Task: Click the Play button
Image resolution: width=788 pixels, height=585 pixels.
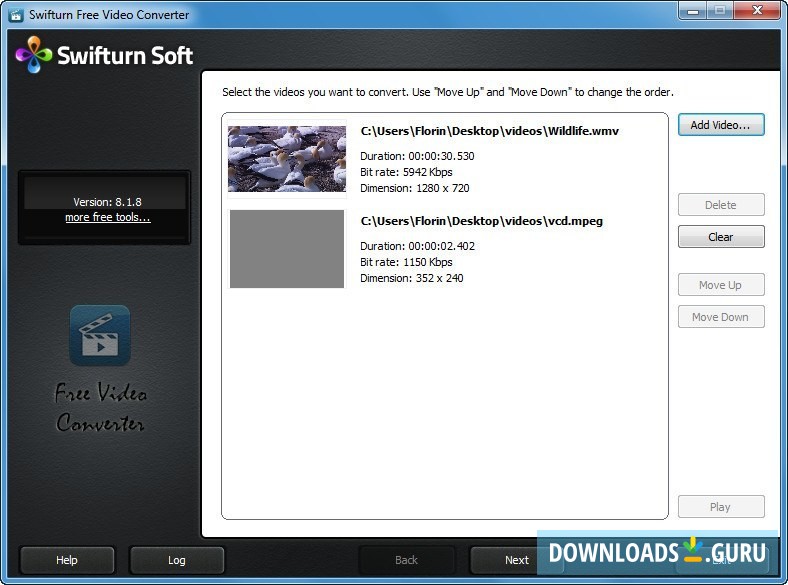Action: (x=721, y=507)
